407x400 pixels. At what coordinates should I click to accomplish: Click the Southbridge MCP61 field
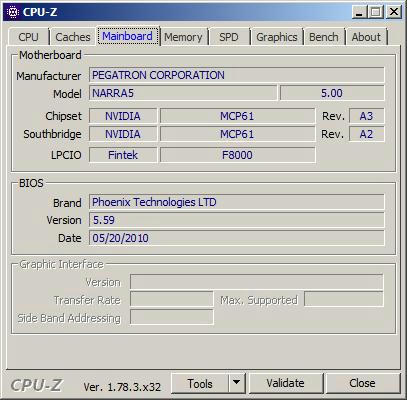pos(237,134)
